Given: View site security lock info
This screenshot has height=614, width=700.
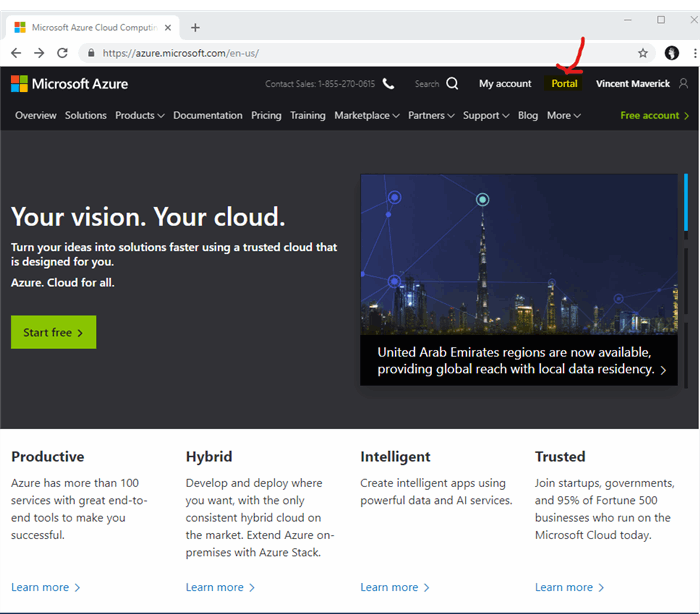Looking at the screenshot, I should (x=91, y=53).
